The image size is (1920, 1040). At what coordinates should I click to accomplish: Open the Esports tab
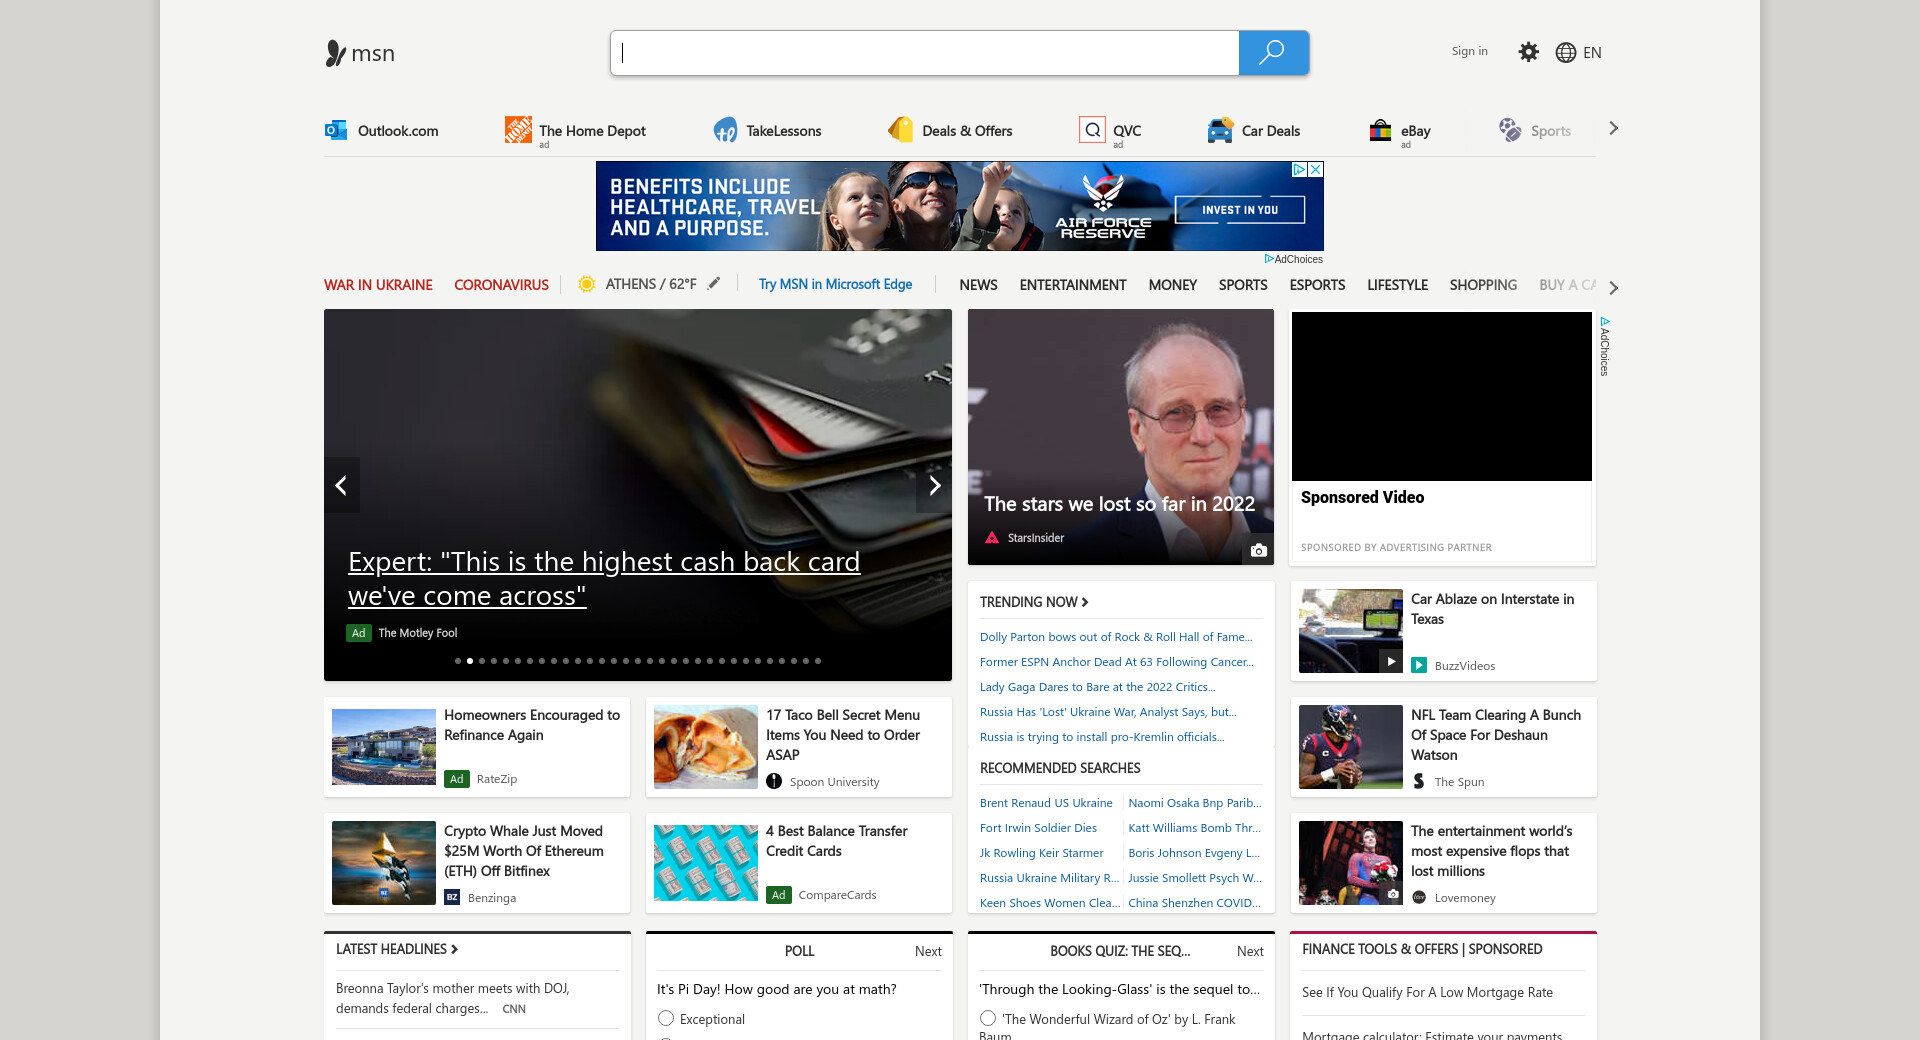1317,285
